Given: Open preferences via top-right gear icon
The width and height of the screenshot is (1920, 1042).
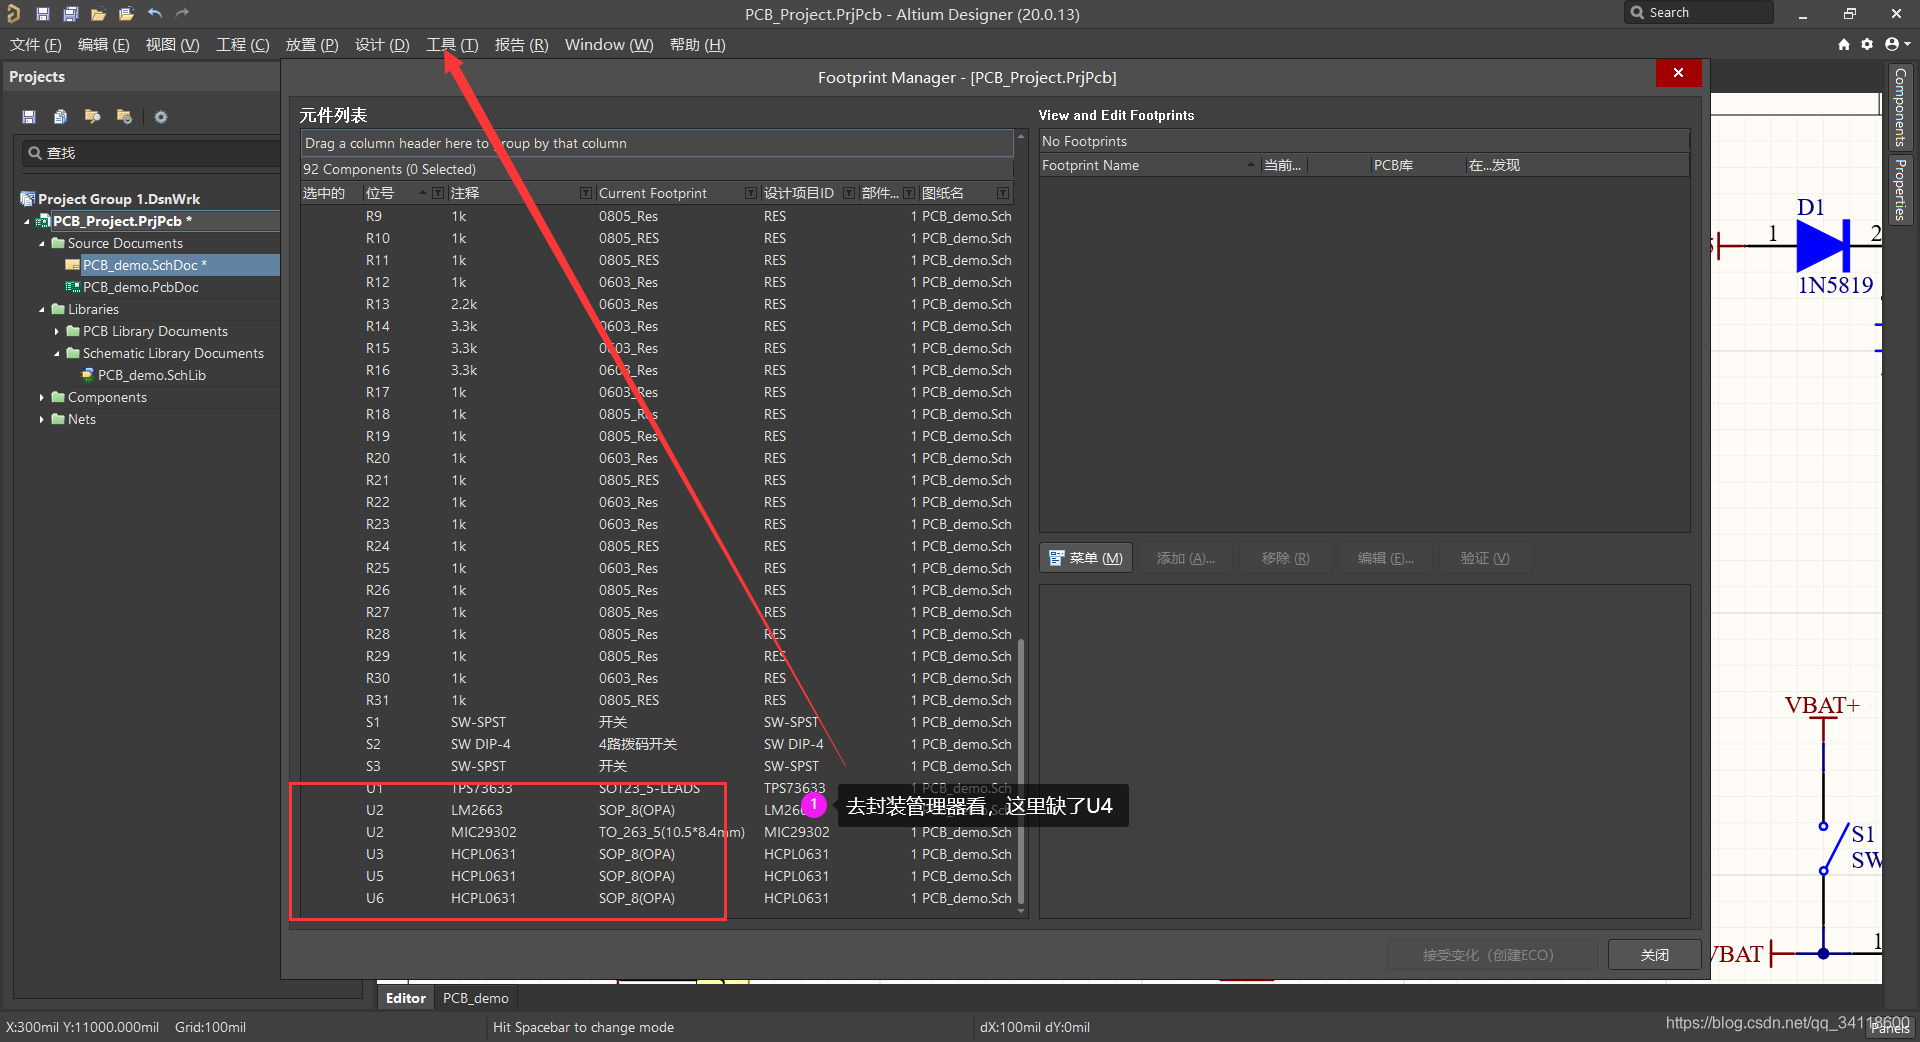Looking at the screenshot, I should 1867,44.
